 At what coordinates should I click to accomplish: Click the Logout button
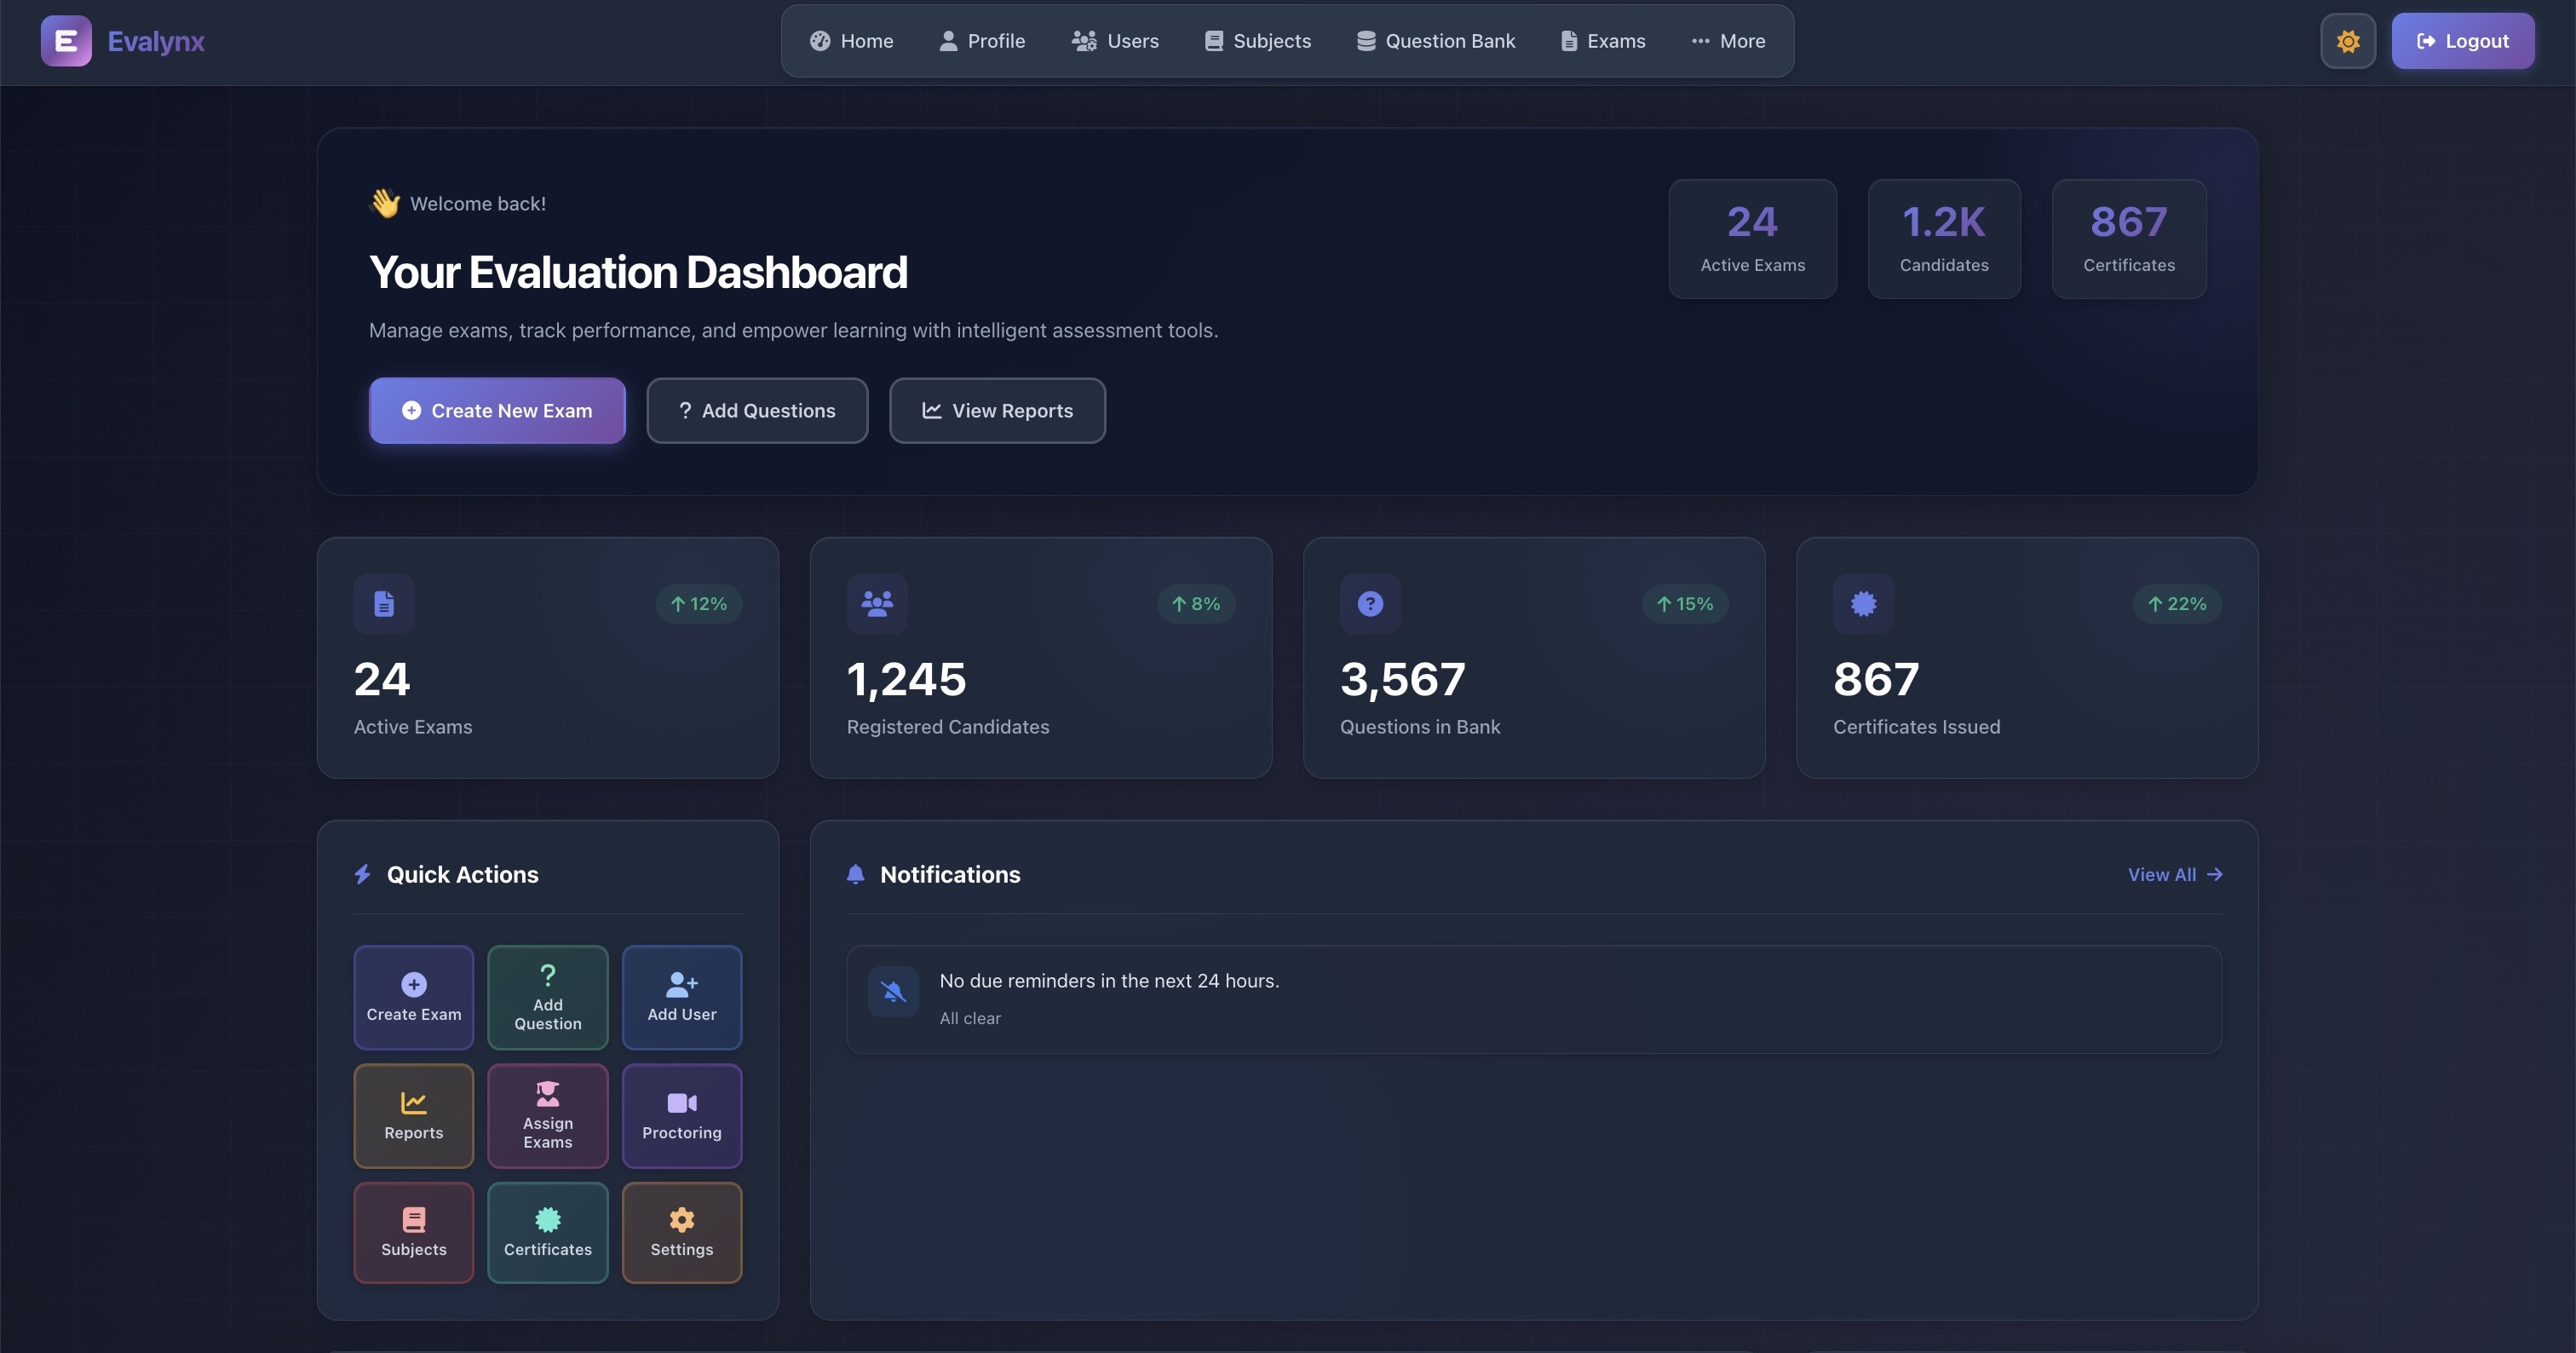pyautogui.click(x=2462, y=41)
